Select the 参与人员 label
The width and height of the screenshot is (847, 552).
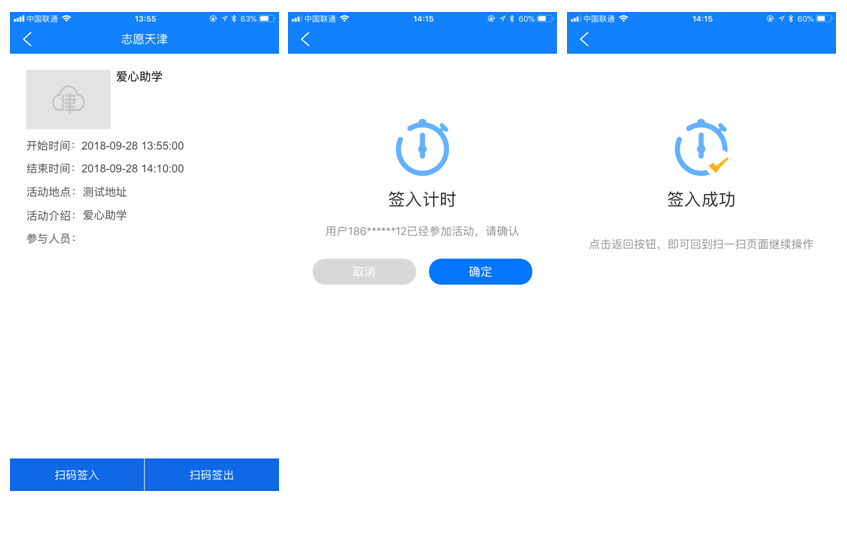point(51,238)
